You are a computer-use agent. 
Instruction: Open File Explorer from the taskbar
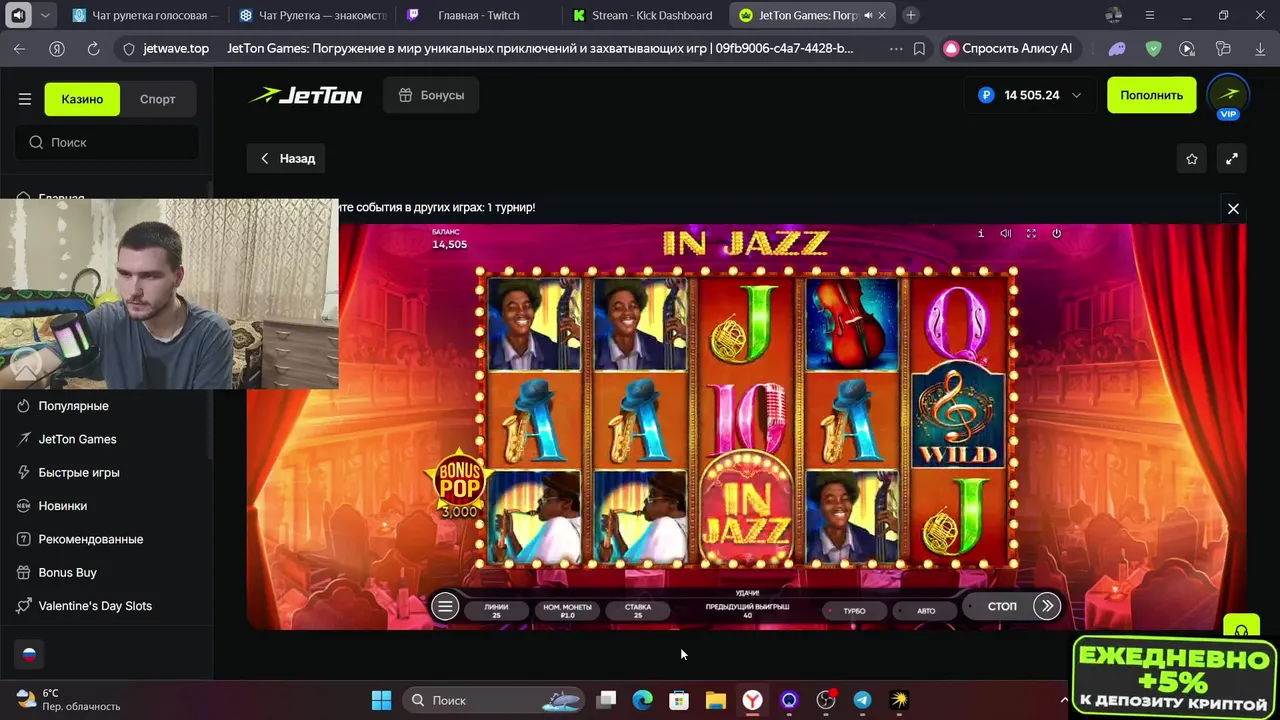(715, 700)
